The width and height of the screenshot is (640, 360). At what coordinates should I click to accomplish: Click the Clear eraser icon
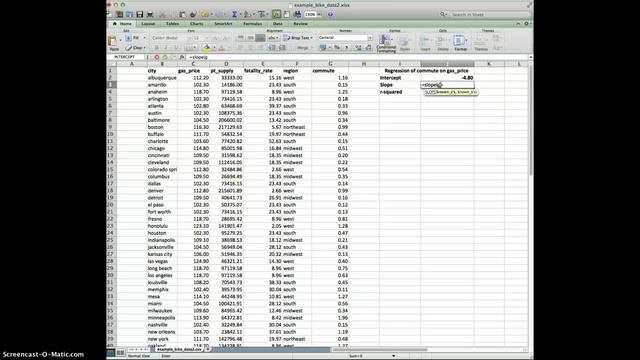coord(129,48)
